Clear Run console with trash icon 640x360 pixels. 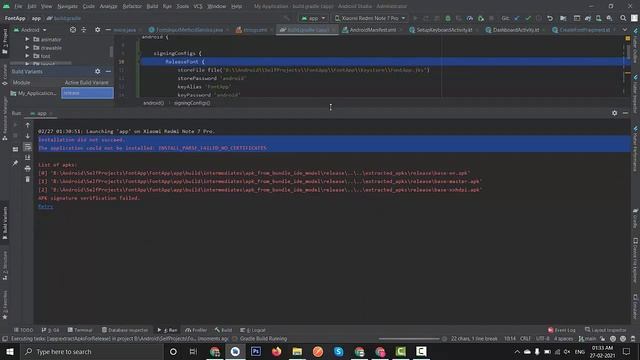point(27,179)
